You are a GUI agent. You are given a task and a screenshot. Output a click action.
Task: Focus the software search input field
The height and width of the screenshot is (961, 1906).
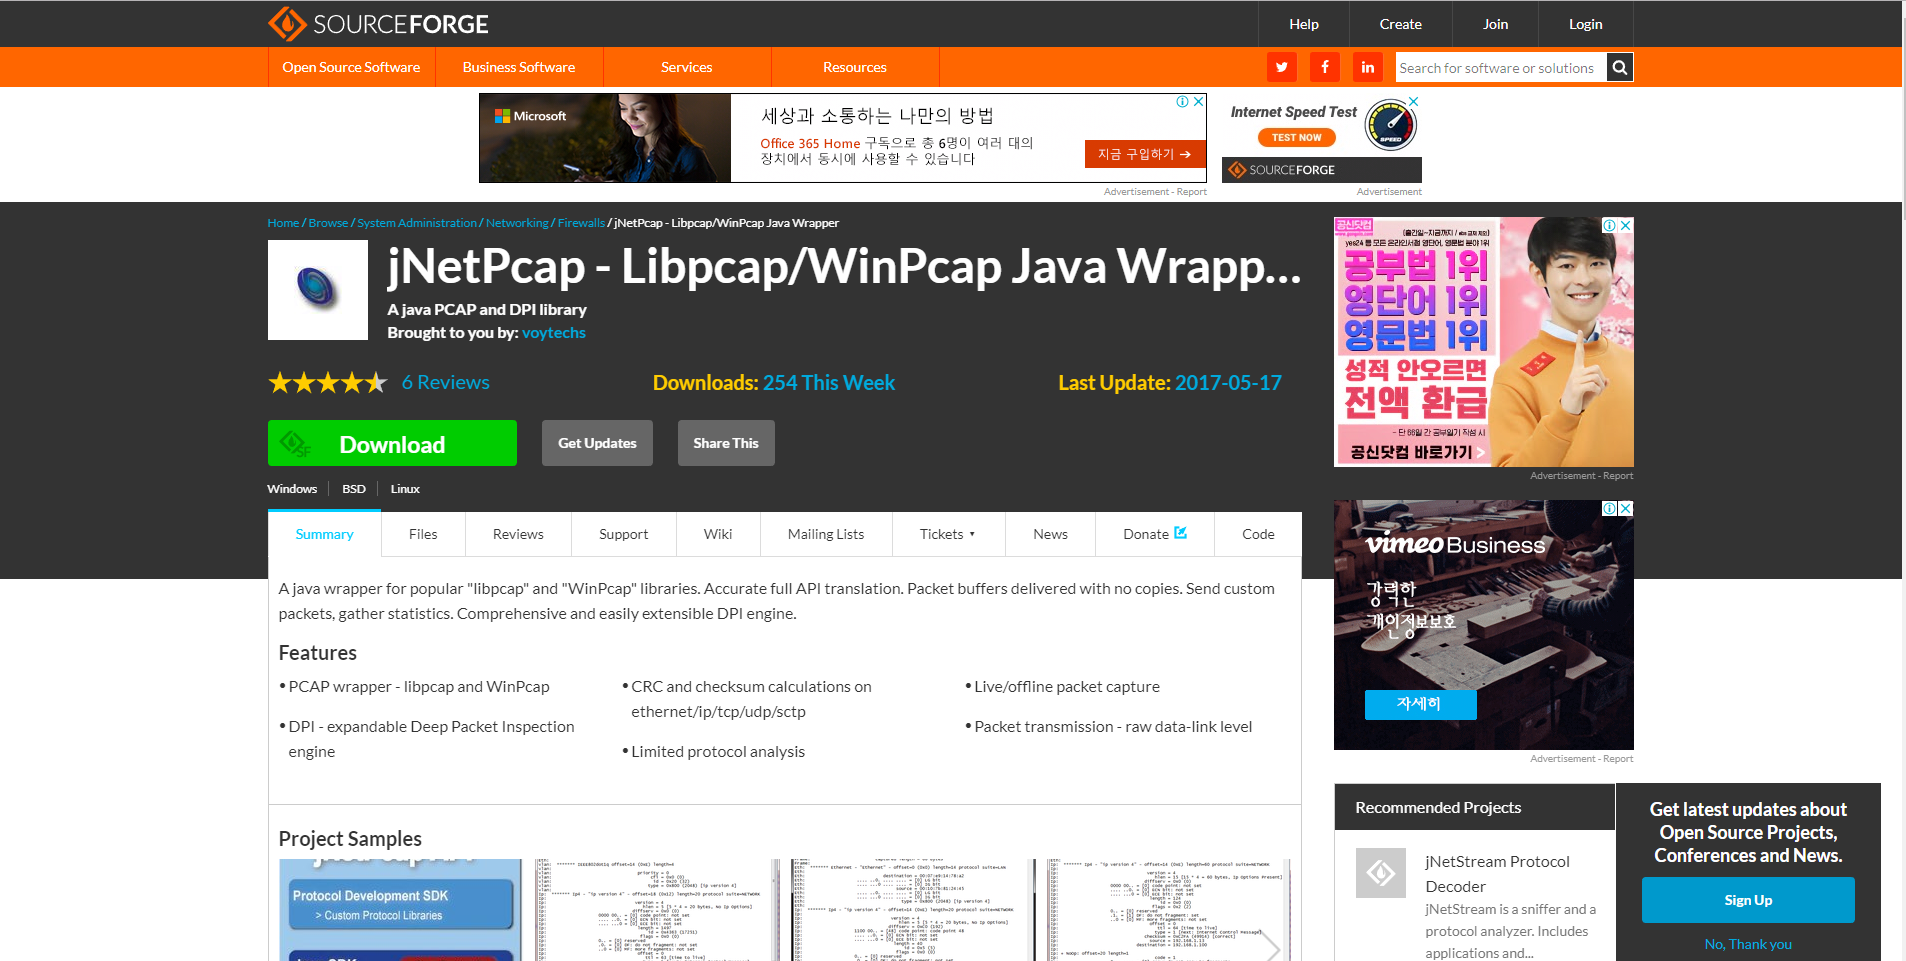click(1501, 67)
